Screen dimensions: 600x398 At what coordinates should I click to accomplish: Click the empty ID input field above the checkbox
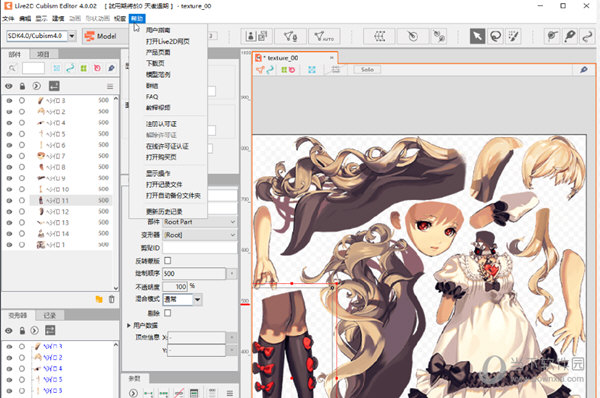click(x=200, y=248)
